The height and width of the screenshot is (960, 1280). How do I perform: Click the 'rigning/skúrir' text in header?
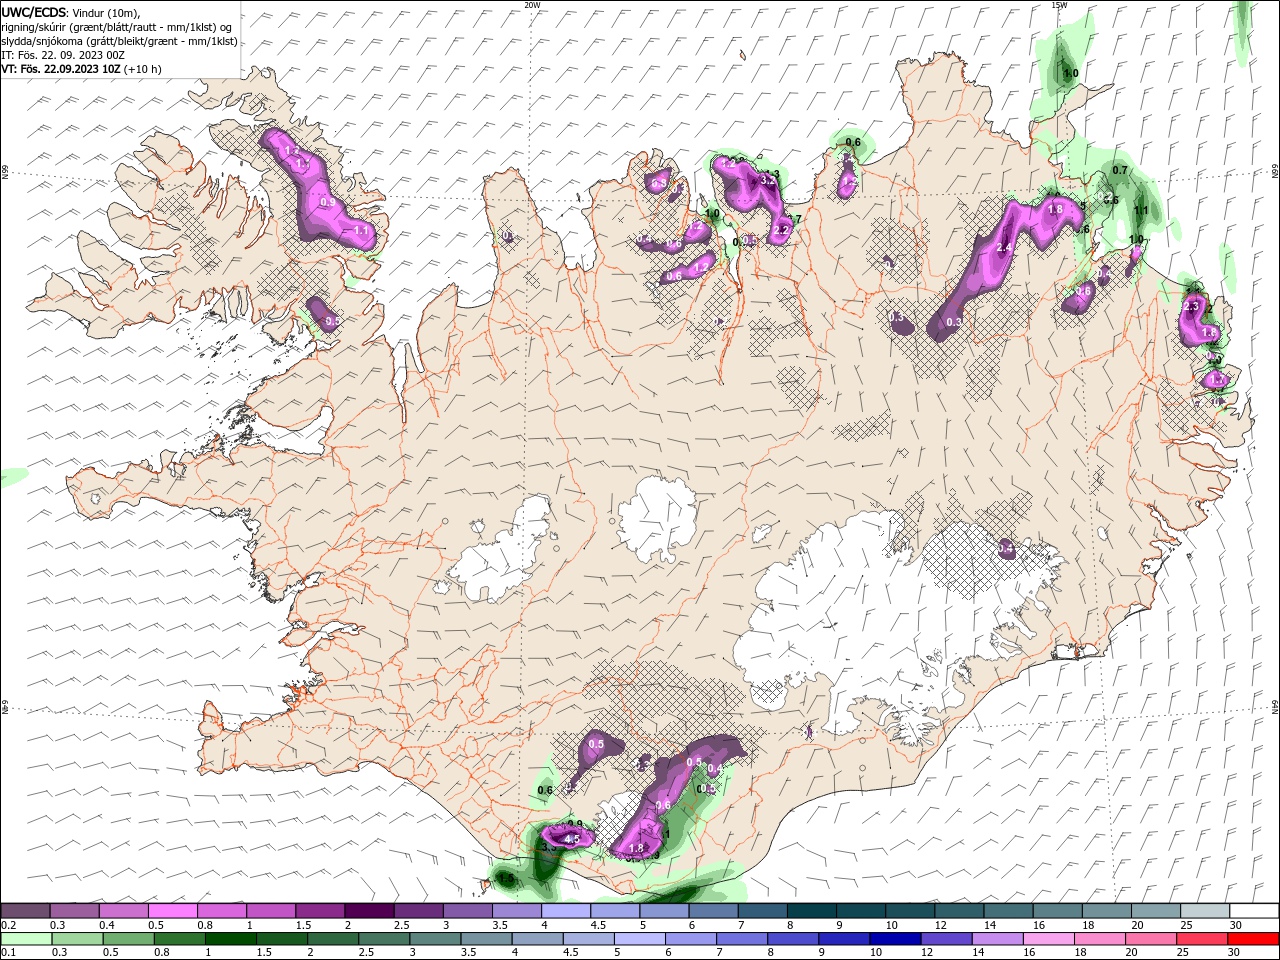[32, 27]
